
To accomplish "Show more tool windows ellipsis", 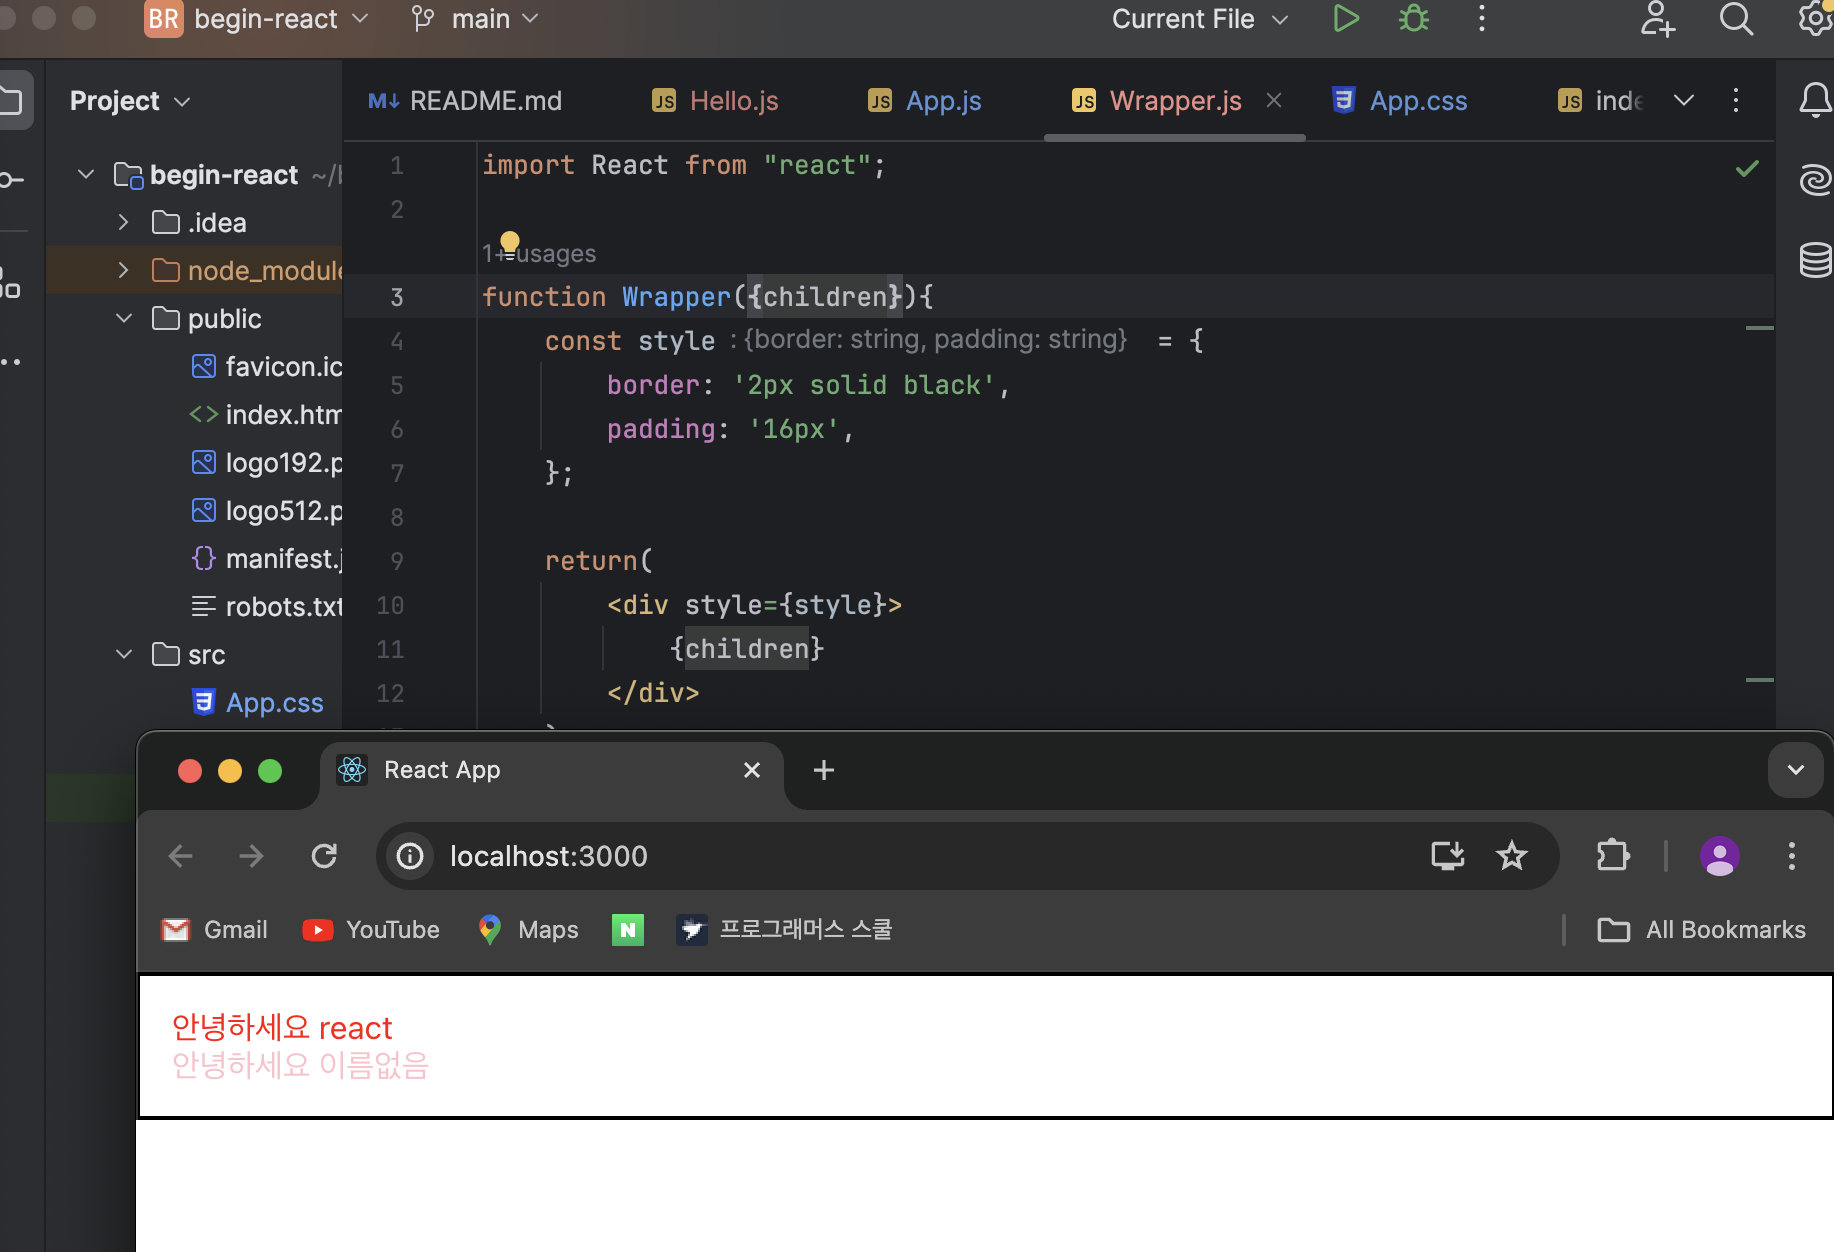I will tap(11, 362).
